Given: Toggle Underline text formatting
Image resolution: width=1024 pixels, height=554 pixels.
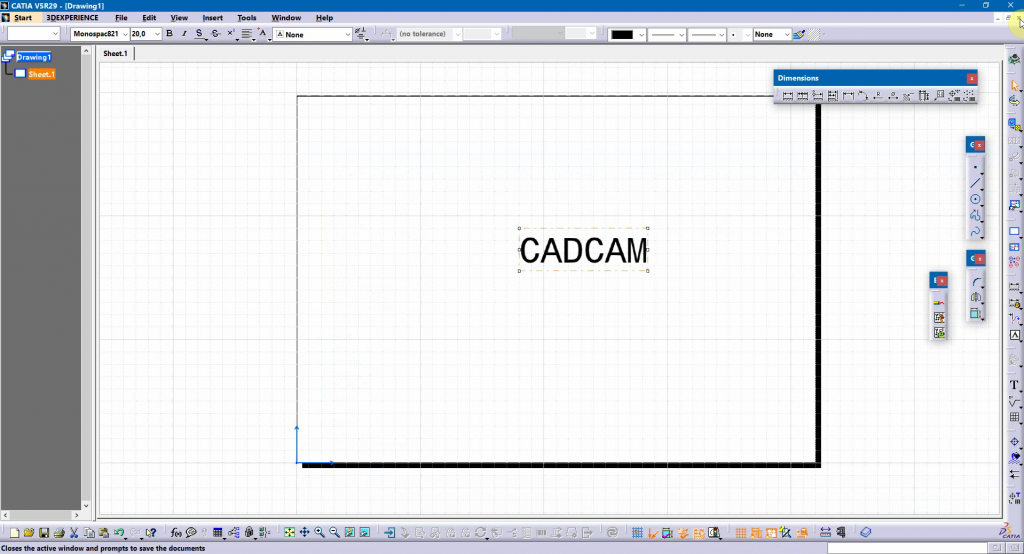Looking at the screenshot, I should [x=199, y=34].
